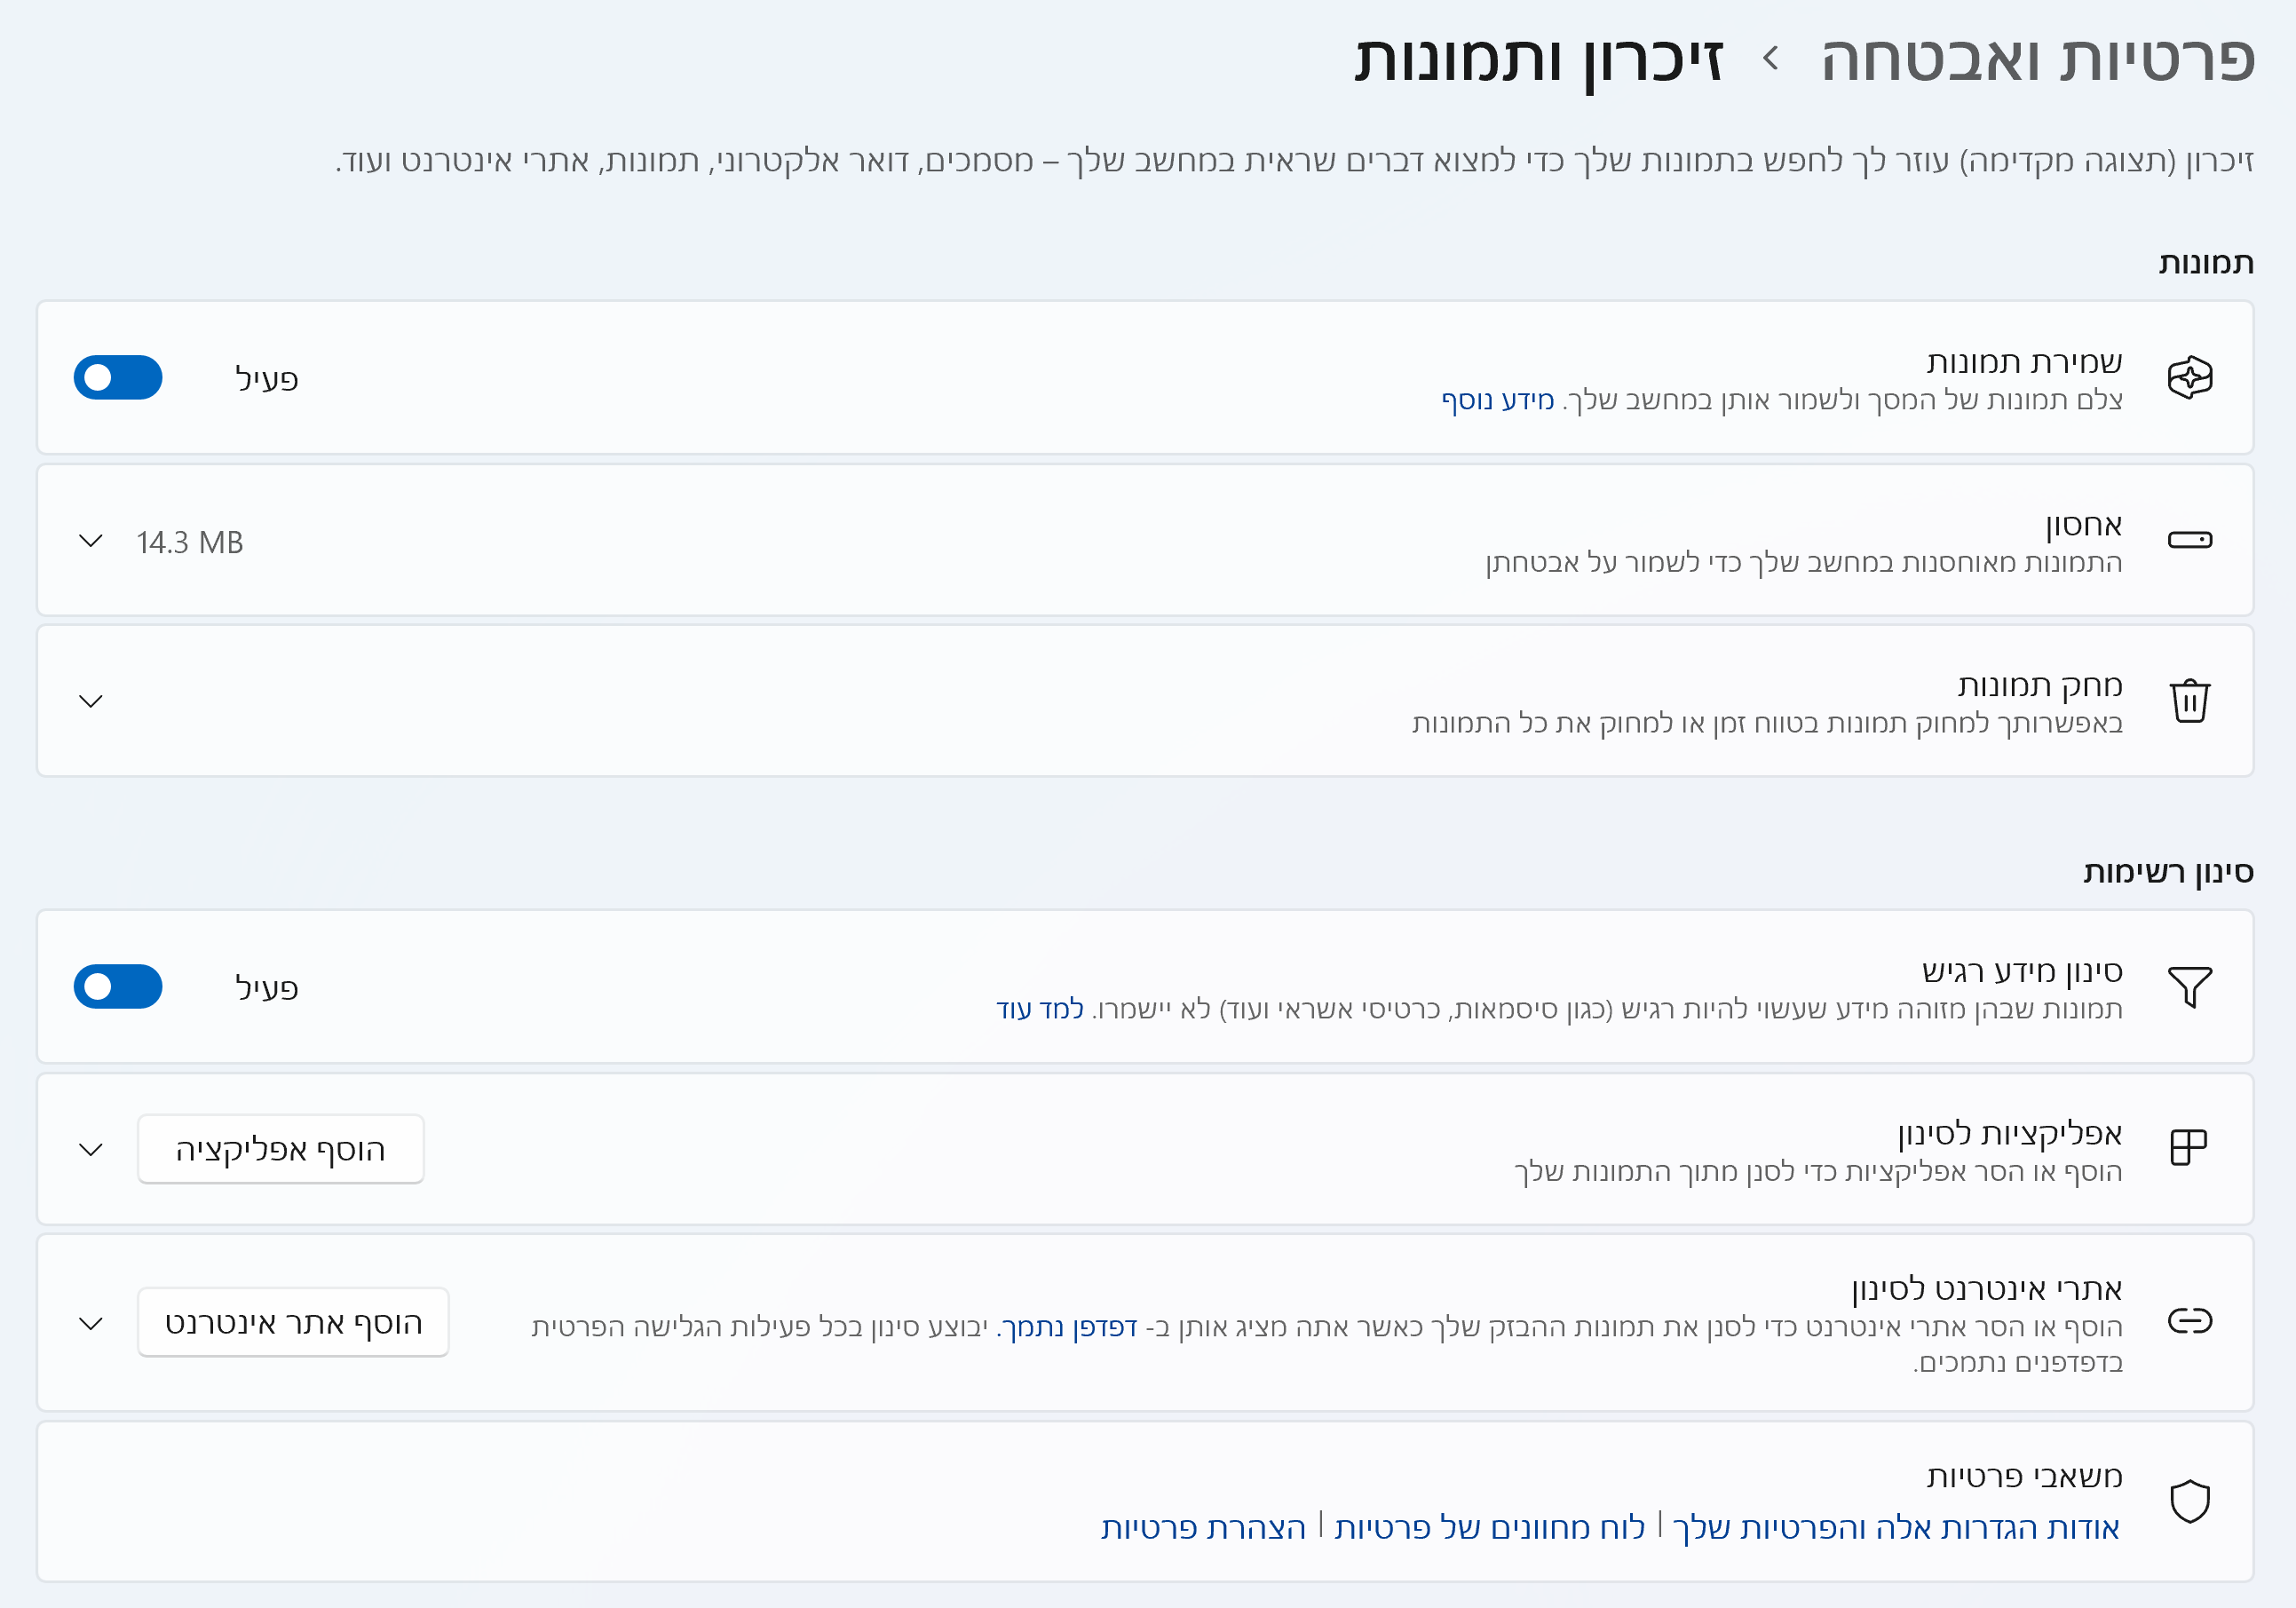Click the 14.3 MB storage value
Viewport: 2296px width, 1608px height.
[190, 542]
